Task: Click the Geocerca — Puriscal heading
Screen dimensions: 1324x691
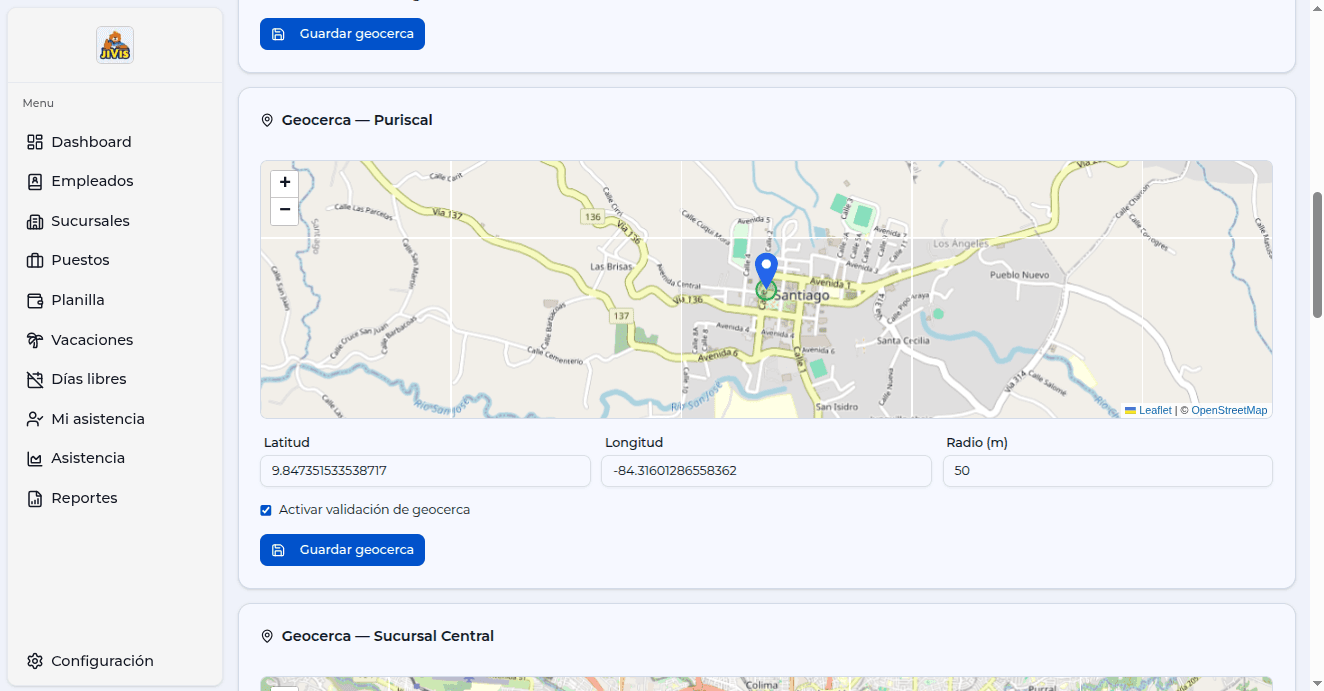Action: [357, 120]
